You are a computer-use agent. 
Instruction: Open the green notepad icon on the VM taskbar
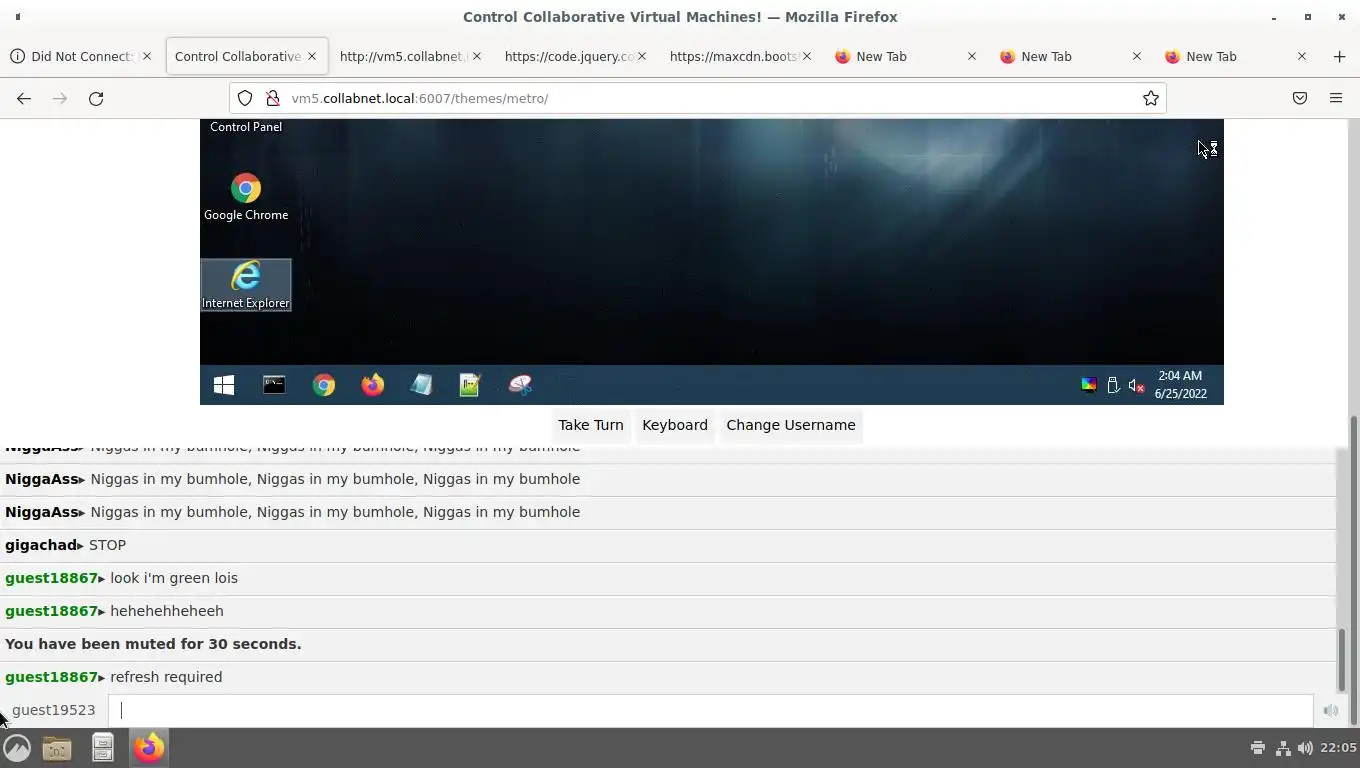tap(470, 385)
